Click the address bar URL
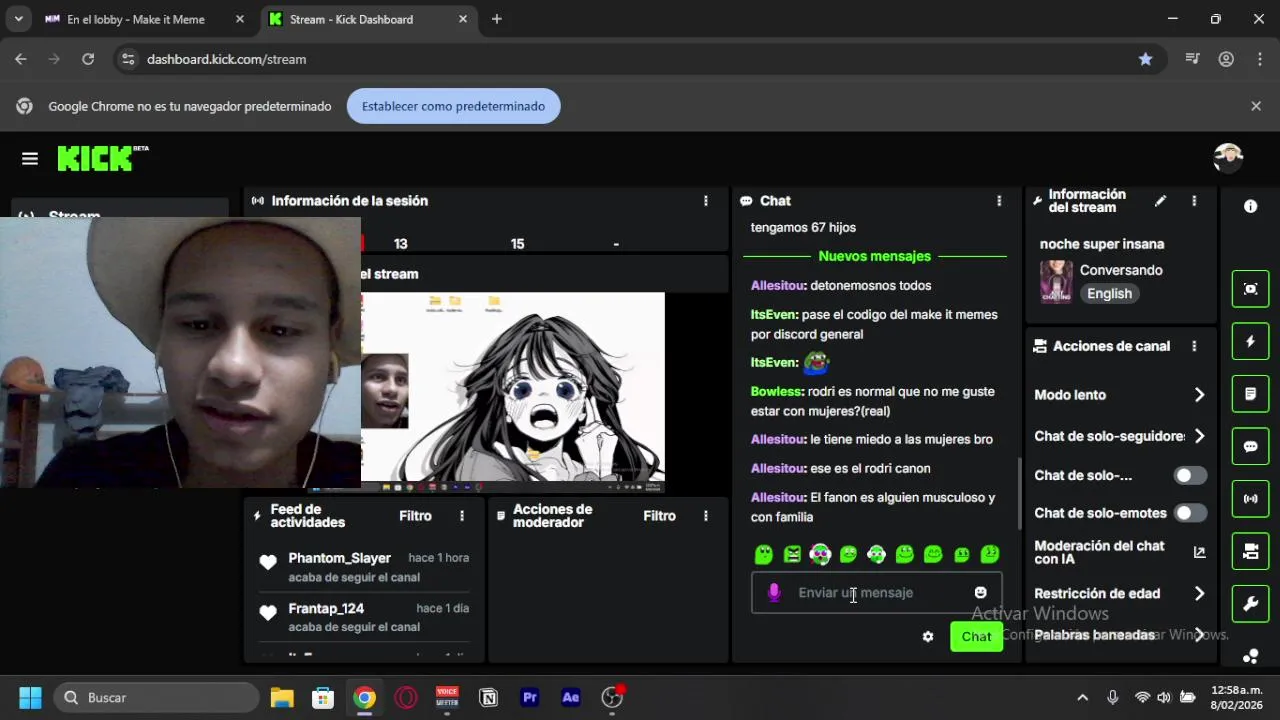This screenshot has height=720, width=1280. coord(226,59)
